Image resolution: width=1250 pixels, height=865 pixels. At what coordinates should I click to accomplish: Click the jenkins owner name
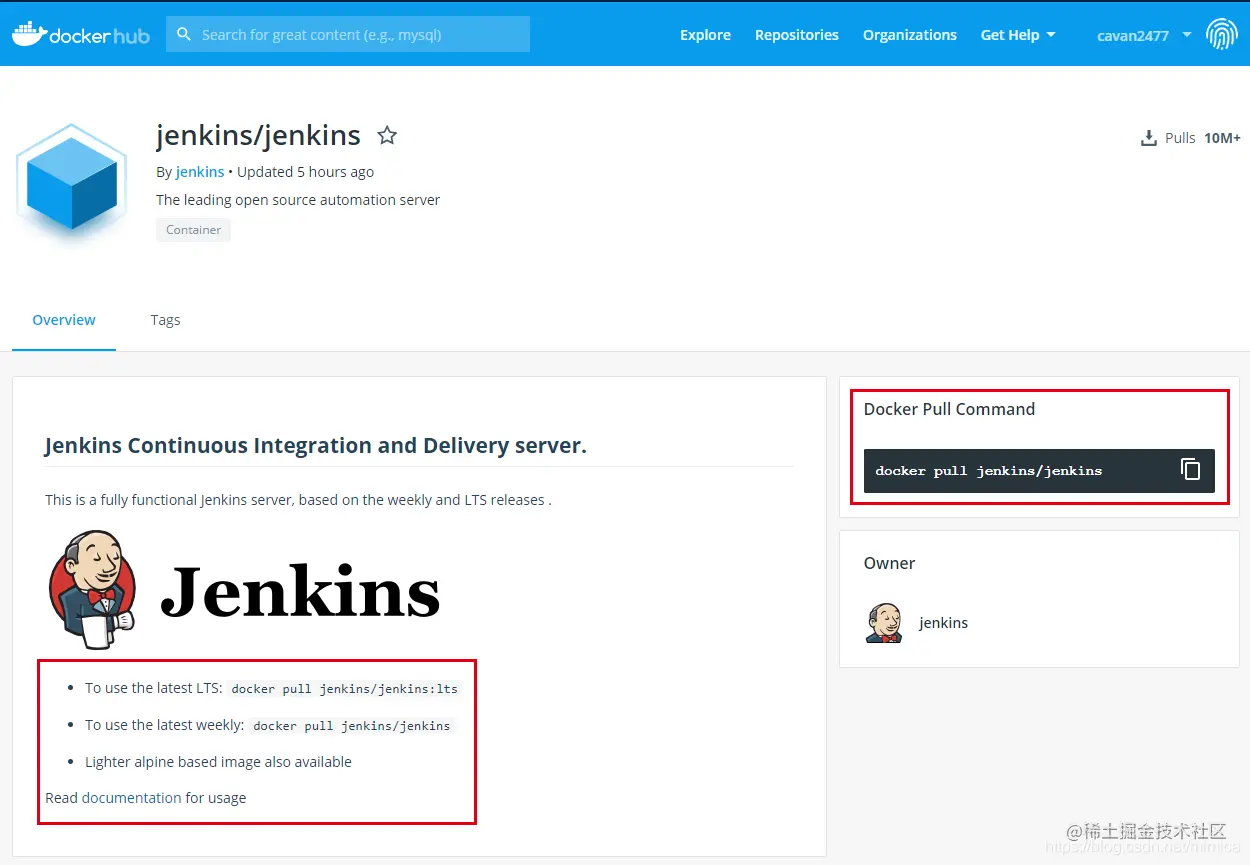(943, 623)
